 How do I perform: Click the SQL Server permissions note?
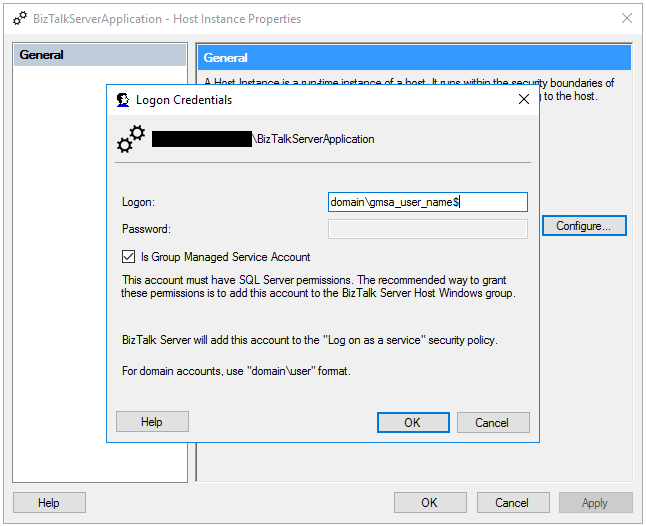(318, 287)
